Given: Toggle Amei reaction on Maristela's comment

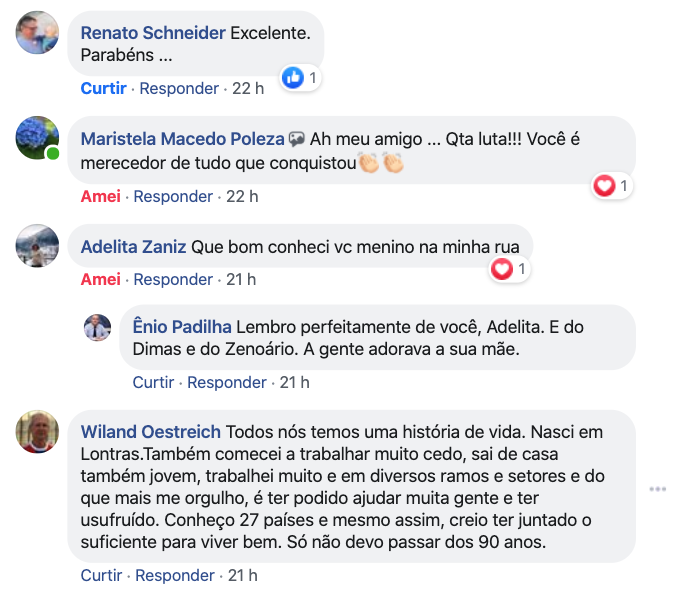Looking at the screenshot, I should click(x=100, y=196).
